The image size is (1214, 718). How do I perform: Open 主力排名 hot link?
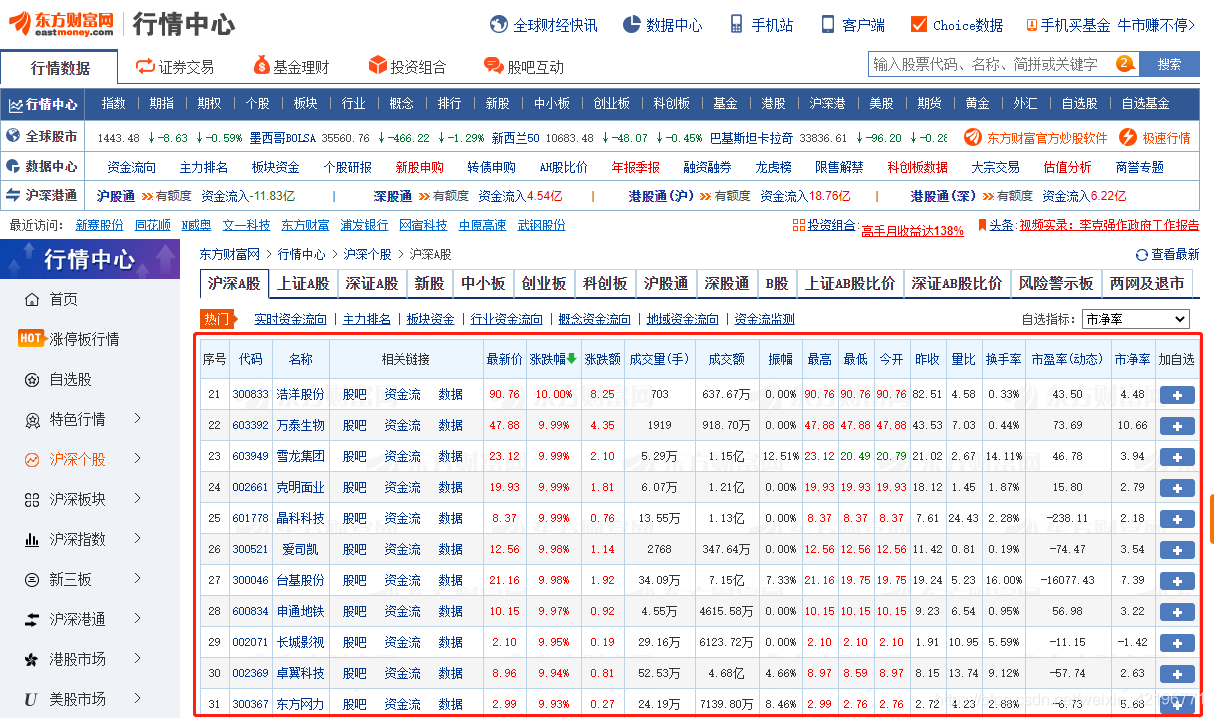[366, 320]
